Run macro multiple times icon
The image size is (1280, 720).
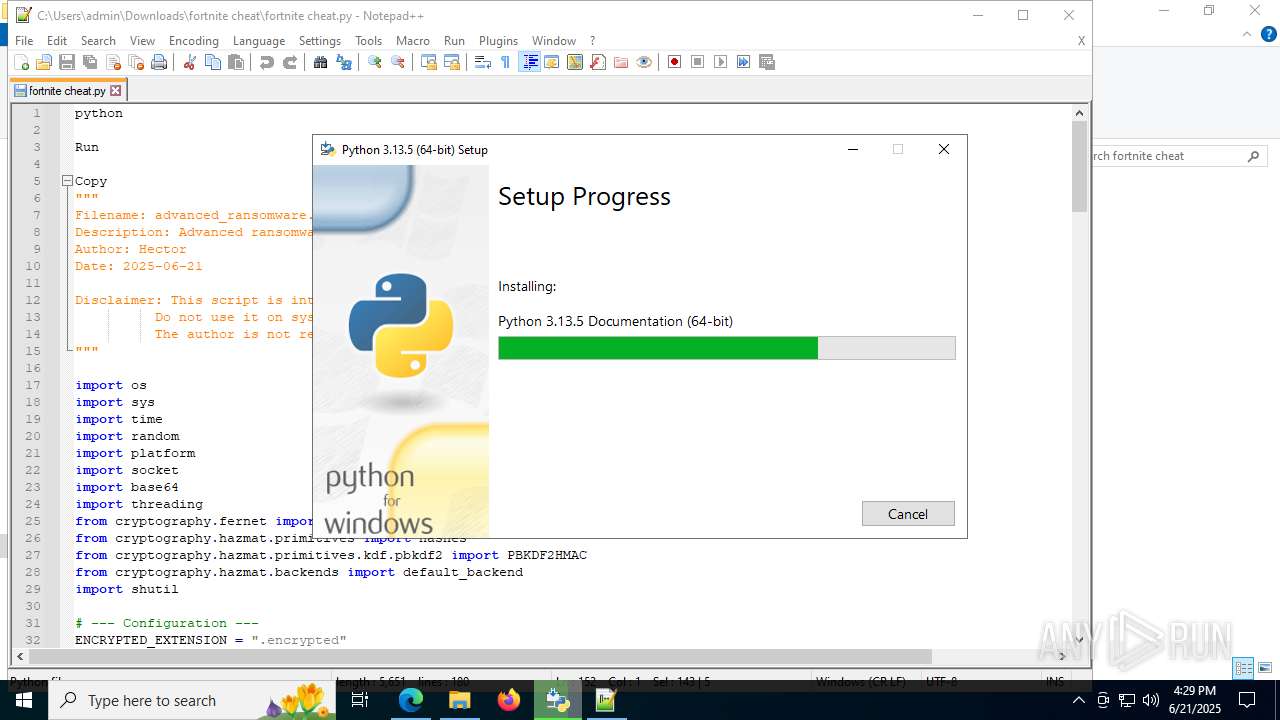pyautogui.click(x=743, y=62)
